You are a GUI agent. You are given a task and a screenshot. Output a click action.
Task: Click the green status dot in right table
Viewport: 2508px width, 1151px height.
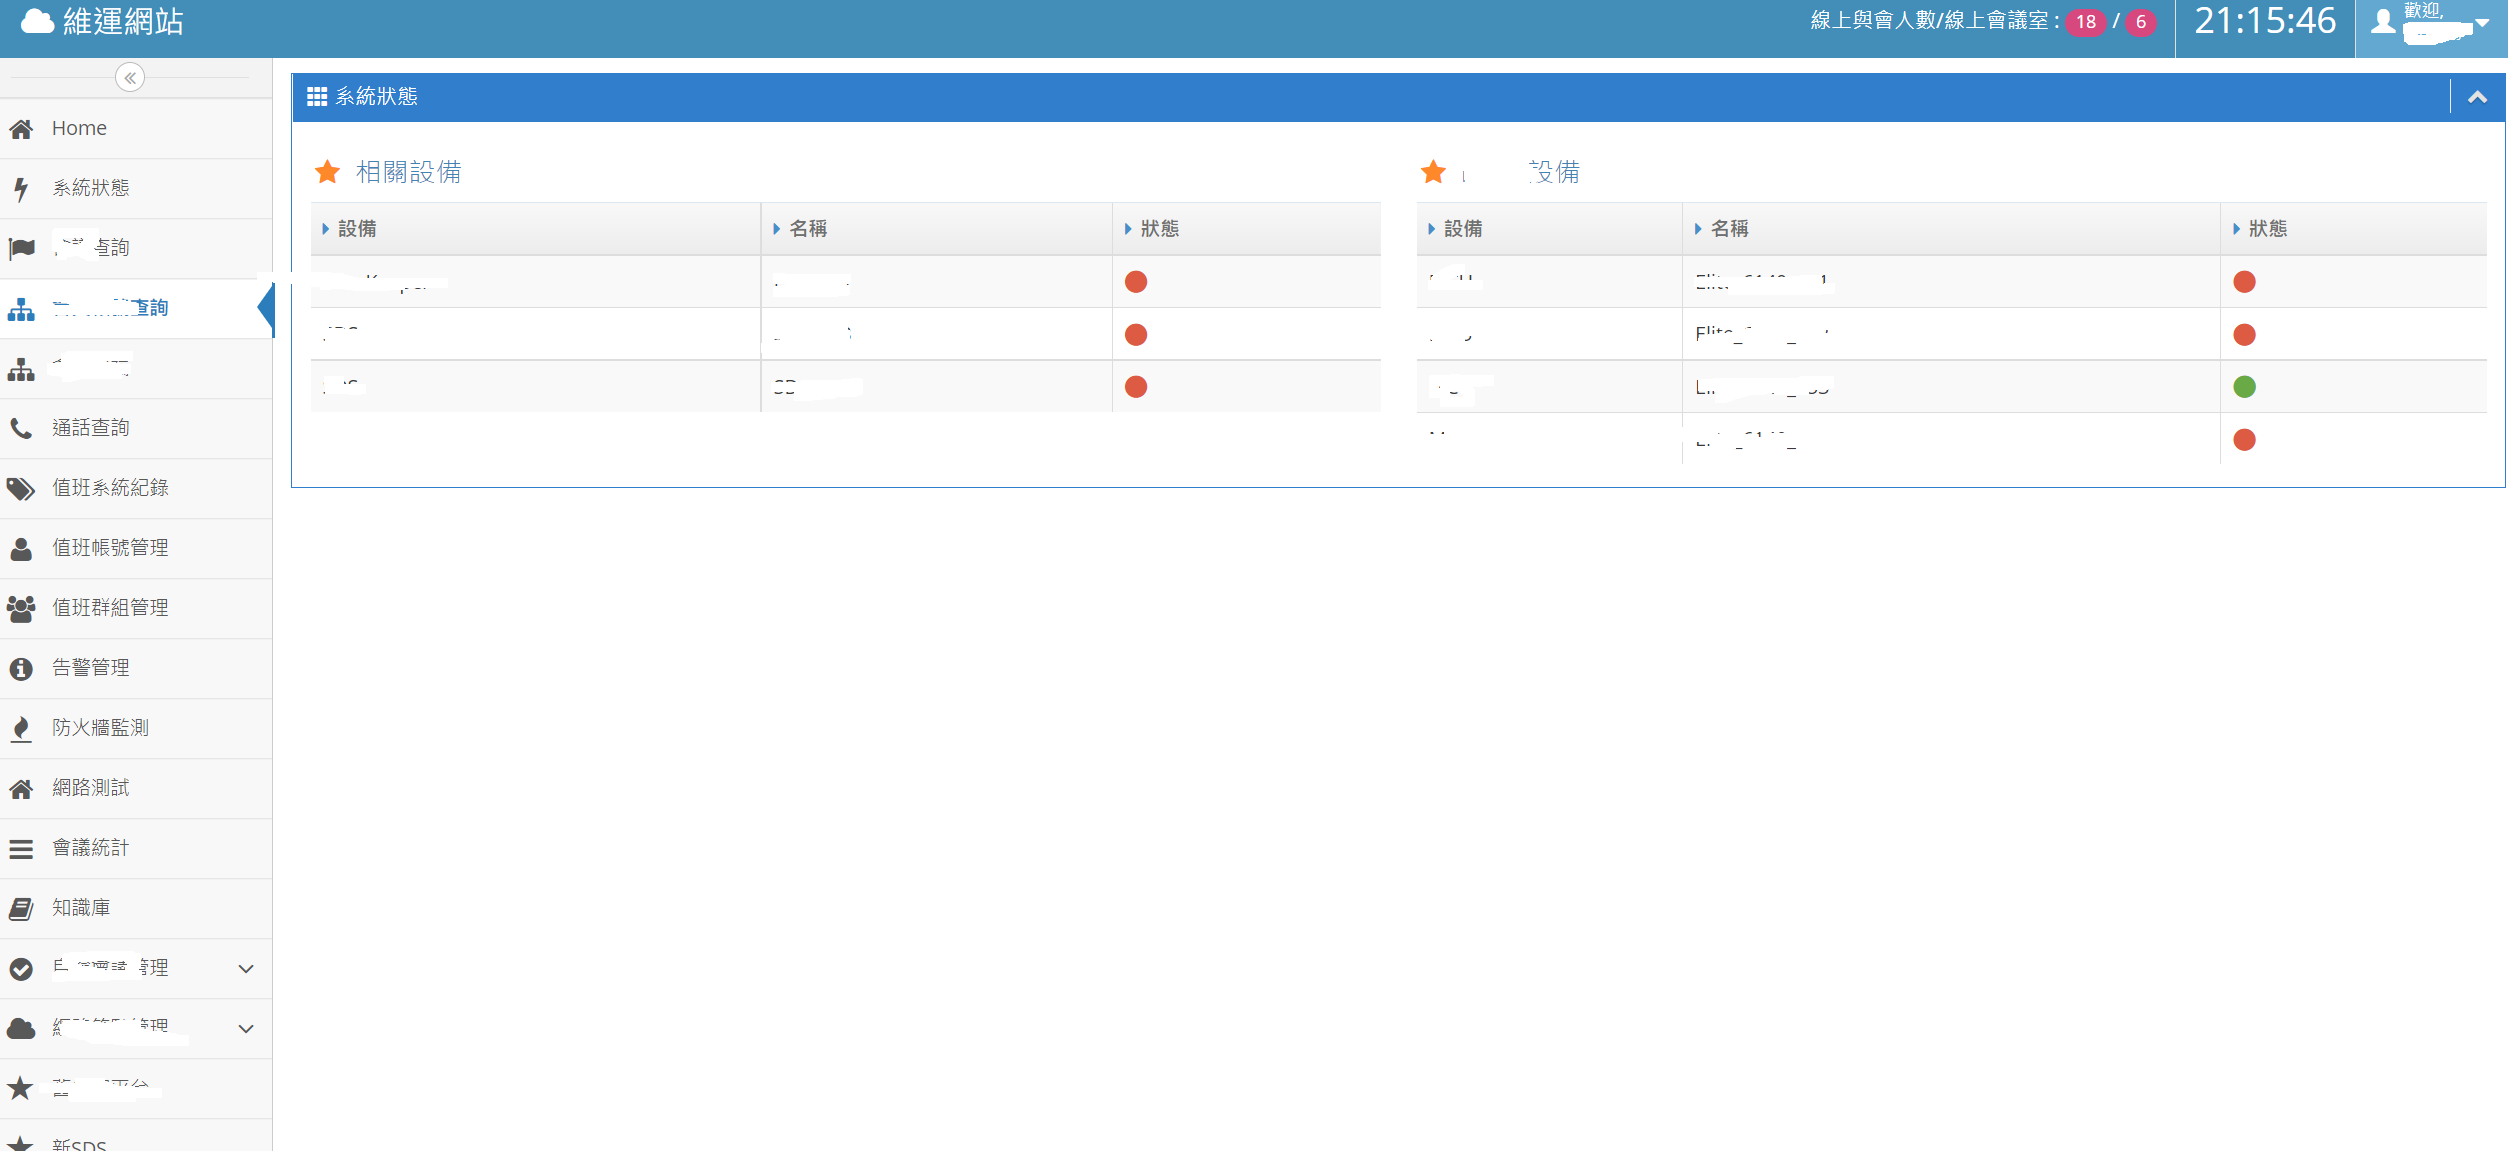pyautogui.click(x=2244, y=387)
